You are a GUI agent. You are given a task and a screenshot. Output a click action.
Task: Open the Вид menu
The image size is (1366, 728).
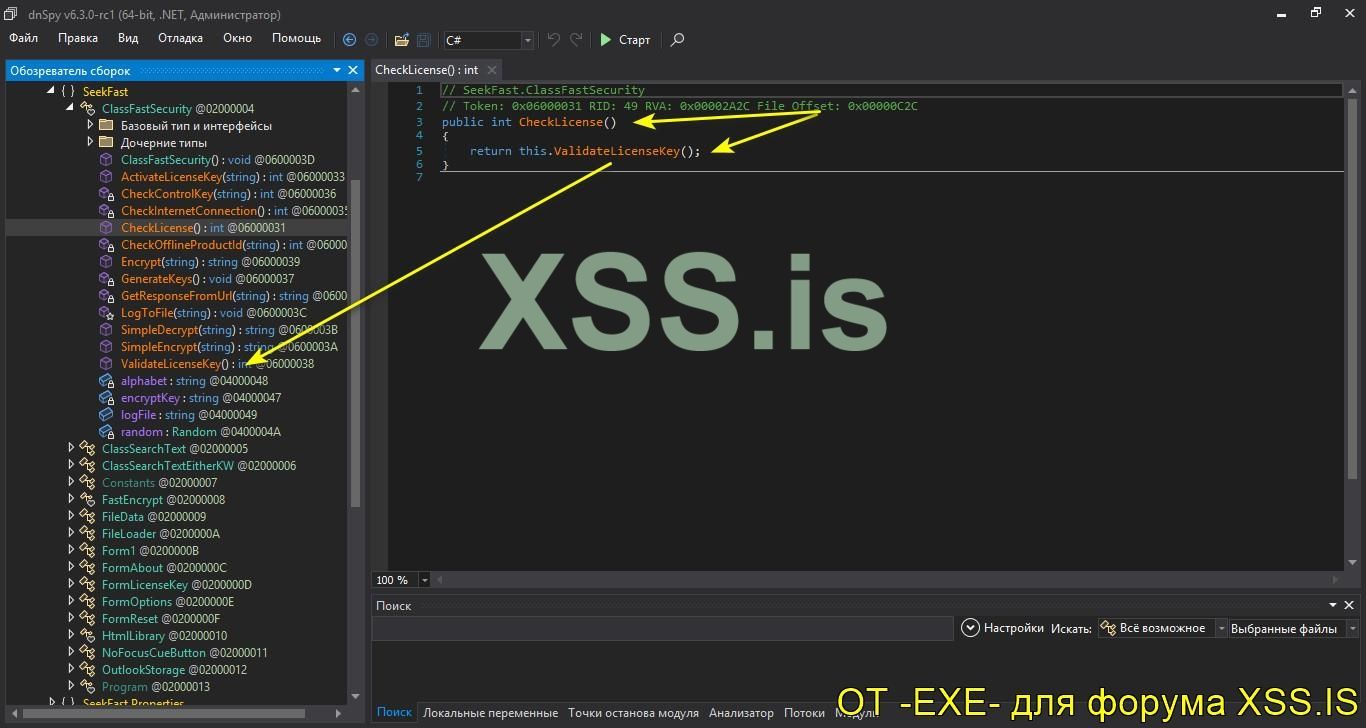tap(128, 39)
